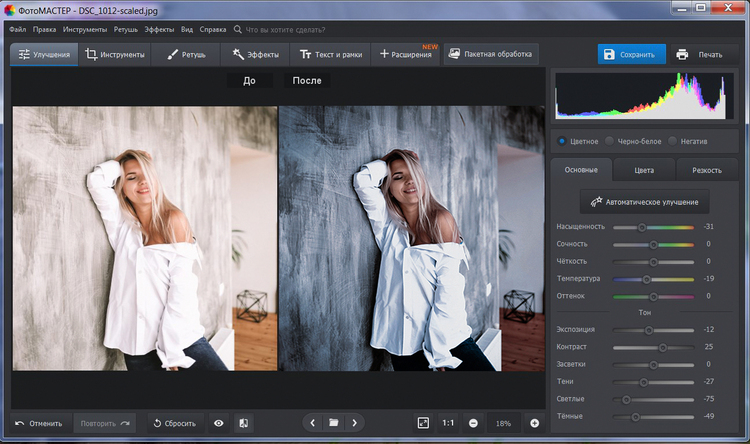Open the Инструменты menu in menu bar

(85, 30)
